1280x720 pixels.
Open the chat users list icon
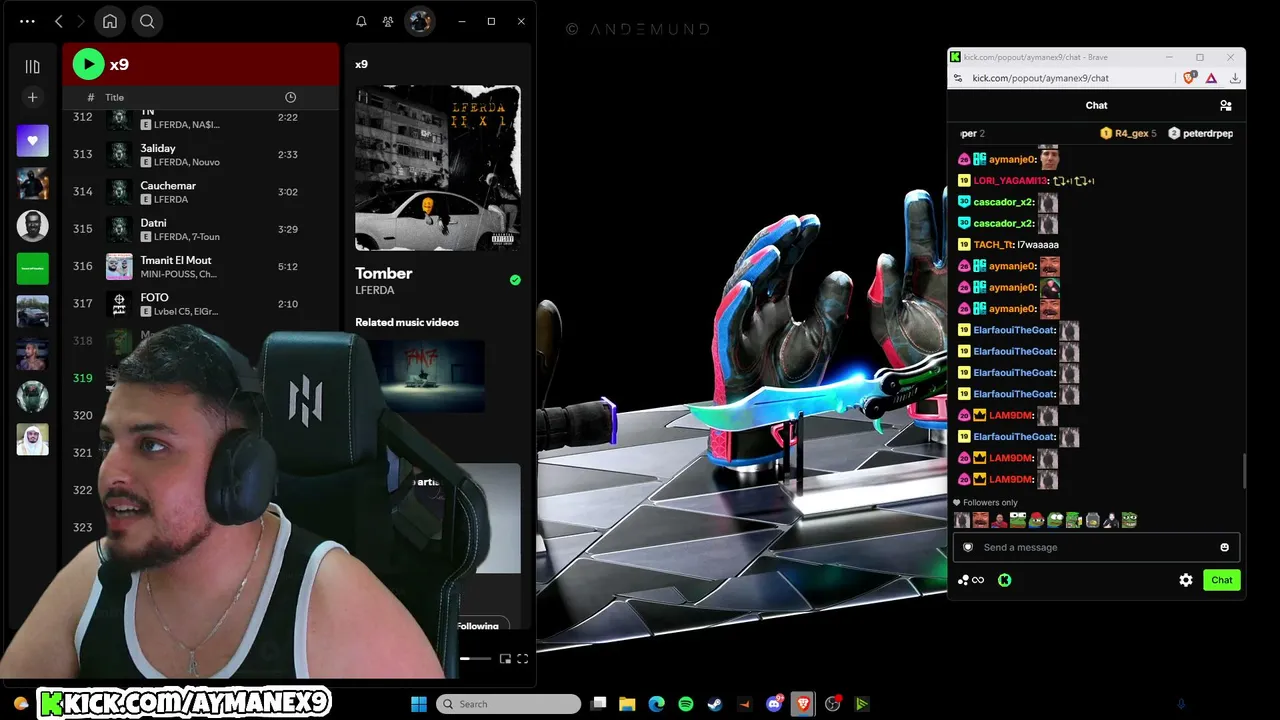coord(1226,105)
